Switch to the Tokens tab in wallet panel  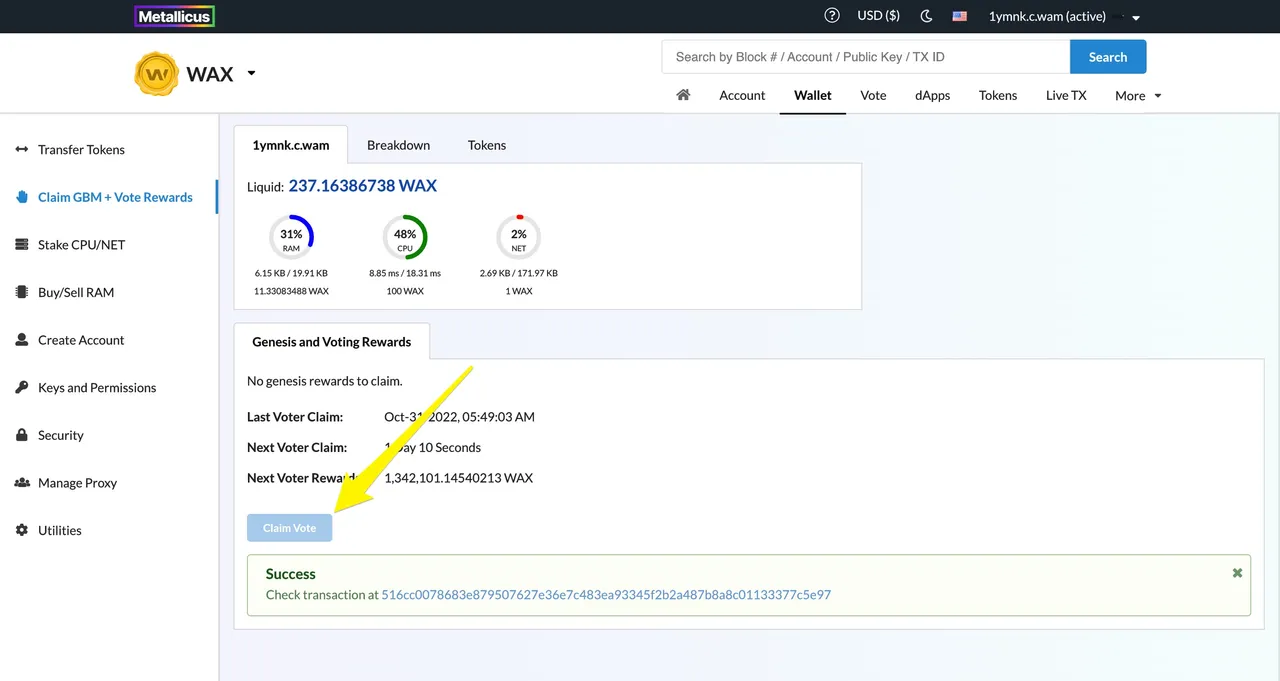(x=487, y=145)
